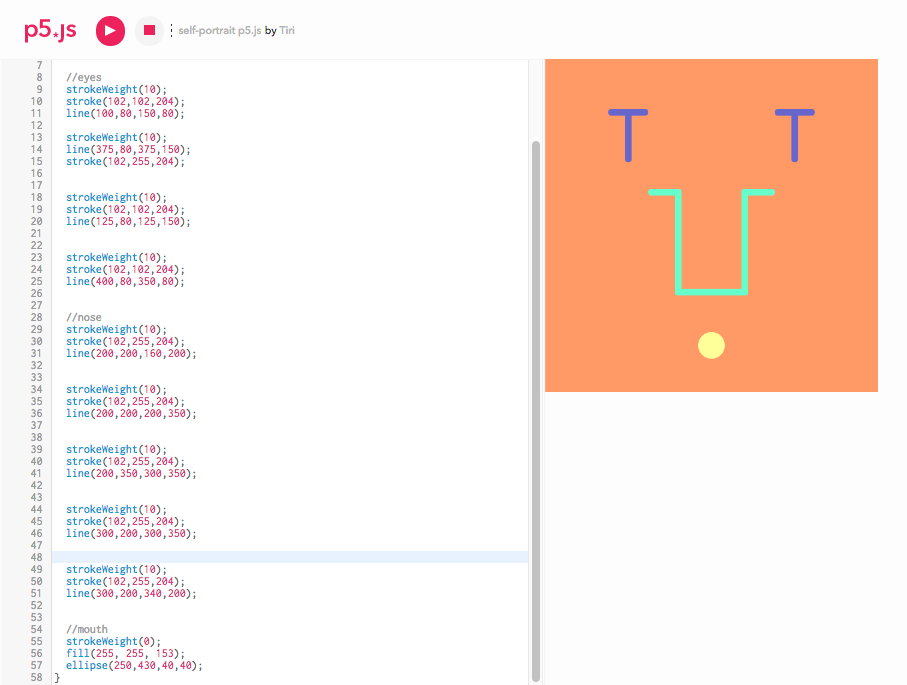The height and width of the screenshot is (685, 907).
Task: Stop the sketch with the stop button
Action: coord(149,30)
